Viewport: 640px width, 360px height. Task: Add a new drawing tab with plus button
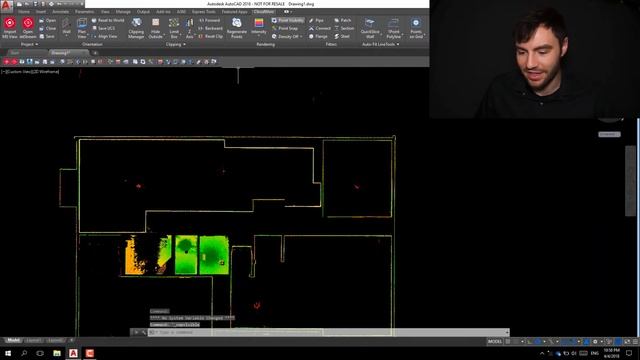tap(95, 53)
